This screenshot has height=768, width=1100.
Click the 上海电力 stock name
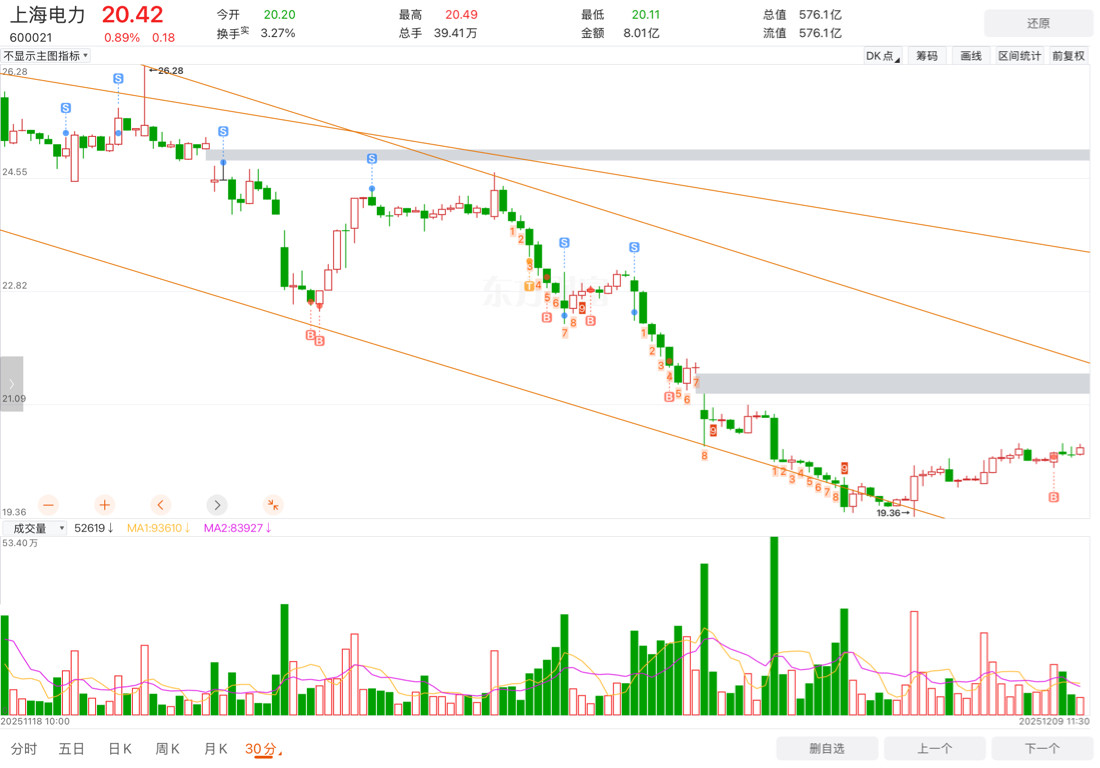(48, 15)
